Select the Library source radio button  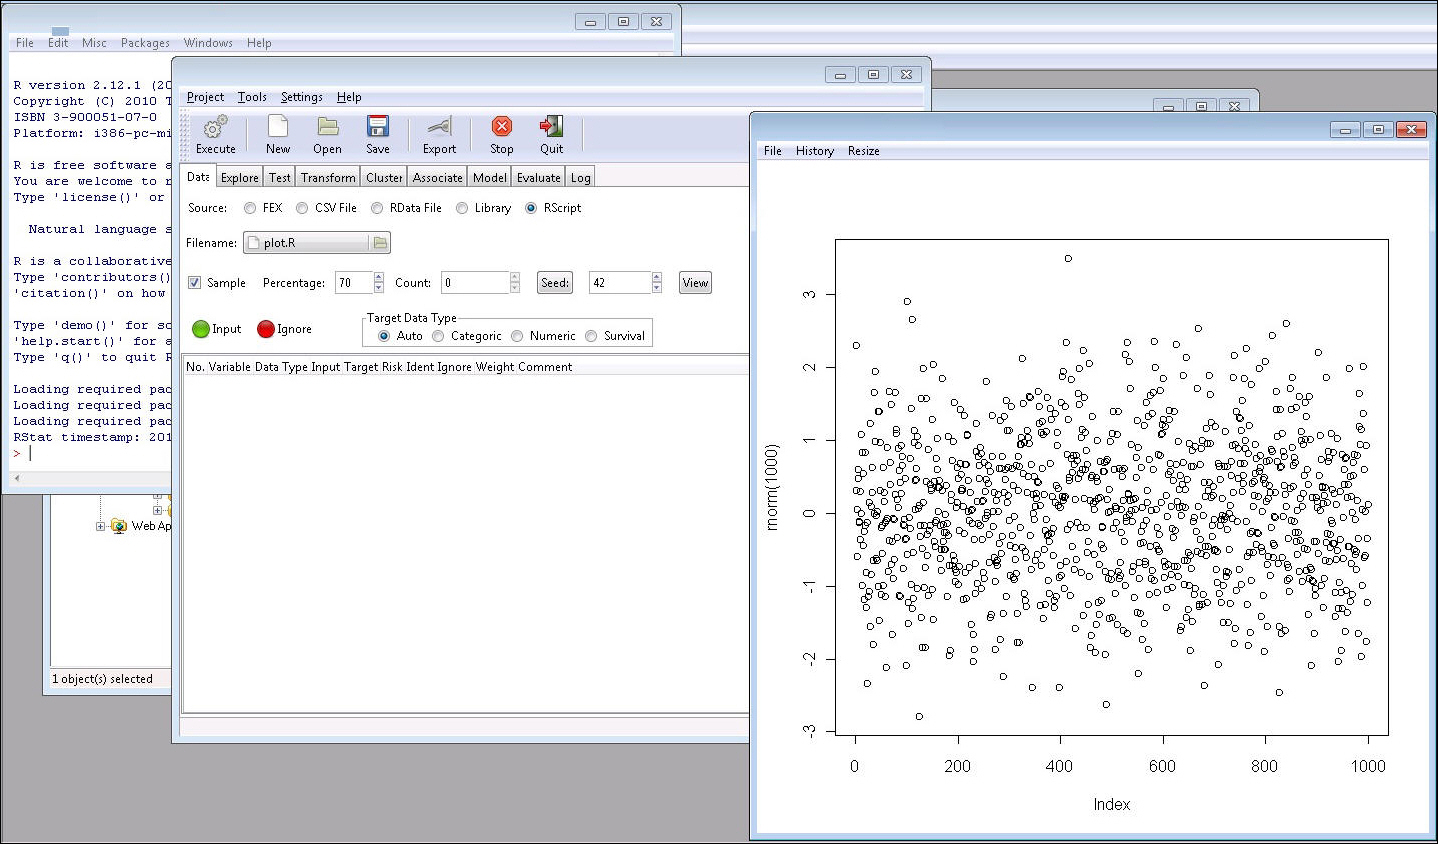click(x=462, y=208)
